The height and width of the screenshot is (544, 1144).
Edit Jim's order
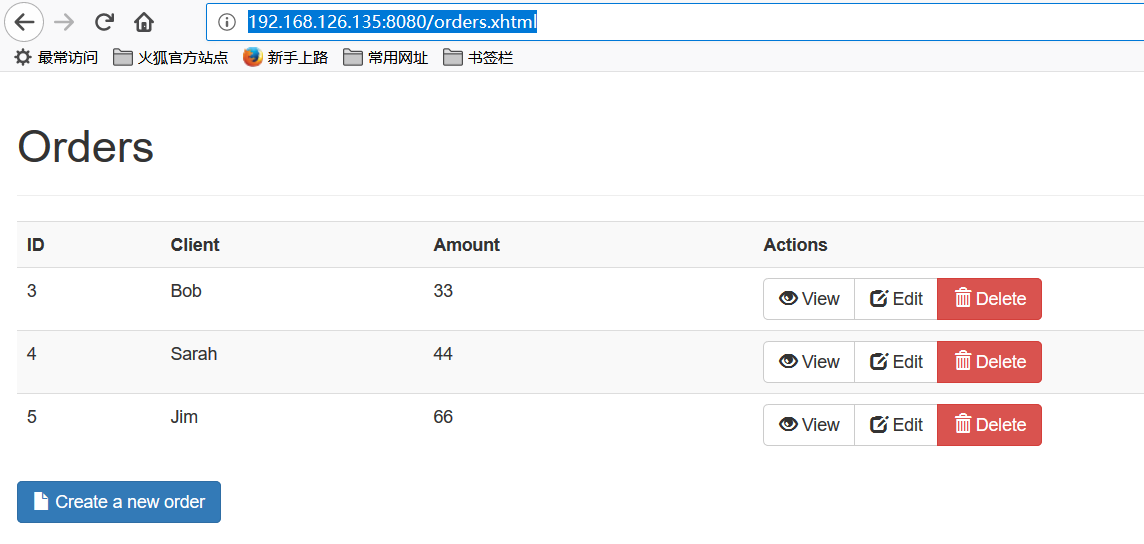pos(896,425)
